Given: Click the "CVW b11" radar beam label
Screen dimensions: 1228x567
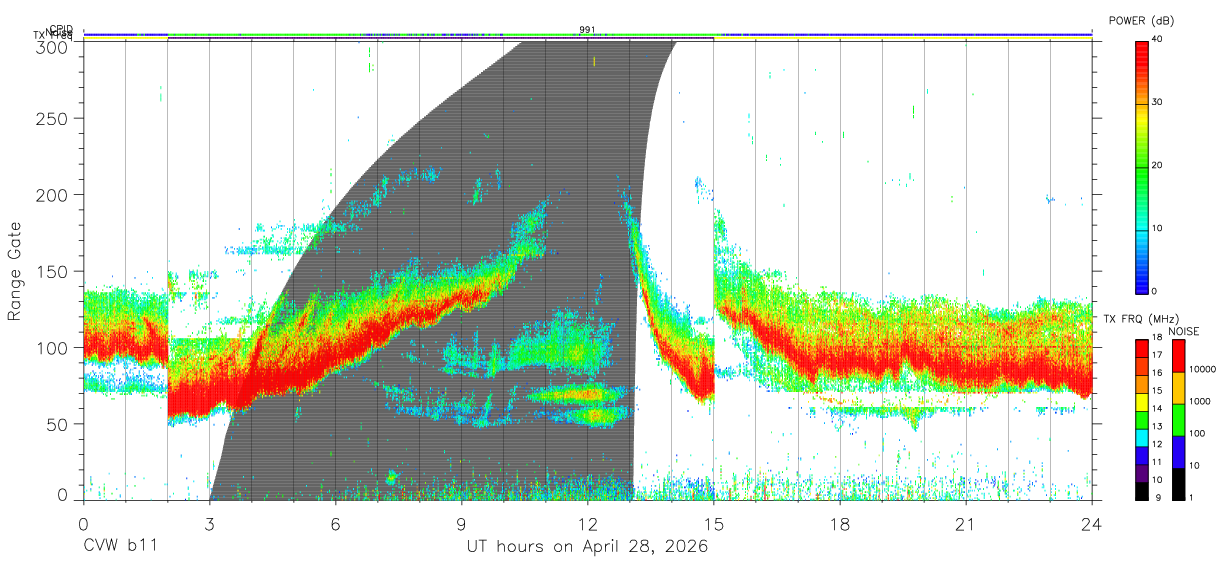Looking at the screenshot, I should [x=121, y=547].
